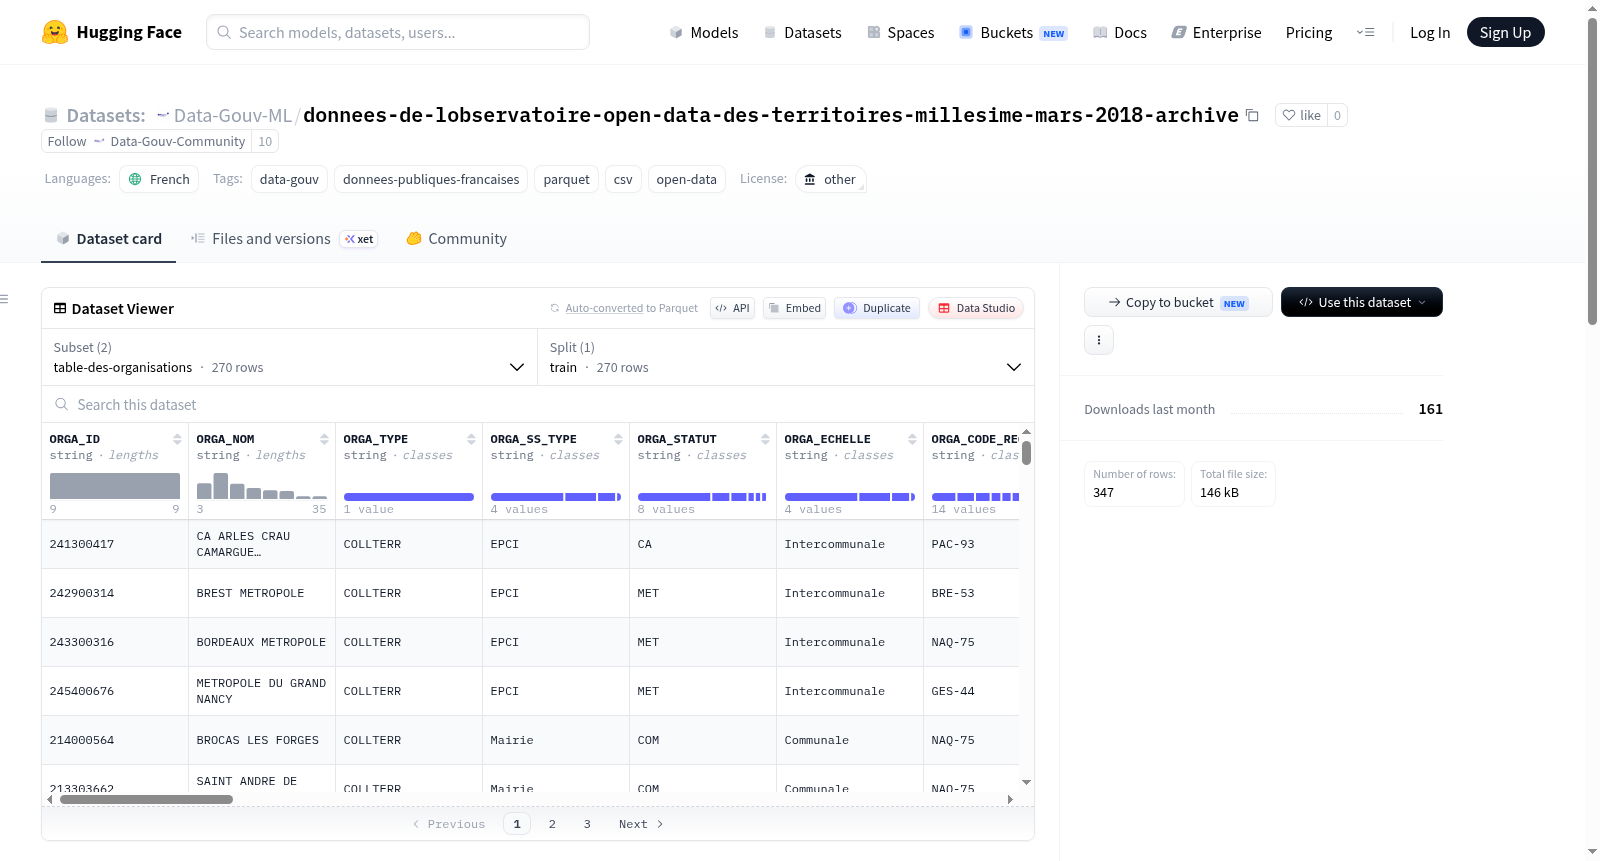The image size is (1600, 861).
Task: Click the BREST METROPOLE cell
Action: [x=262, y=593]
